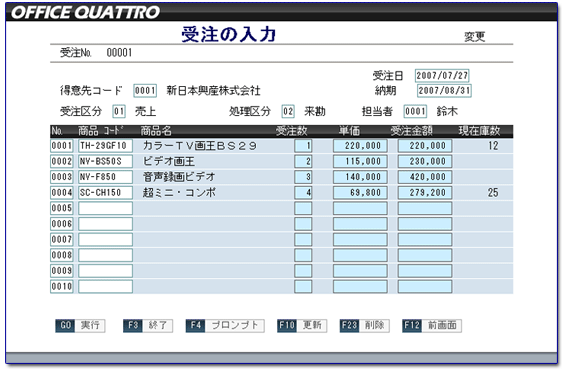The image size is (564, 369).
Task: Click the 受注金額 column header
Action: pyautogui.click(x=411, y=131)
